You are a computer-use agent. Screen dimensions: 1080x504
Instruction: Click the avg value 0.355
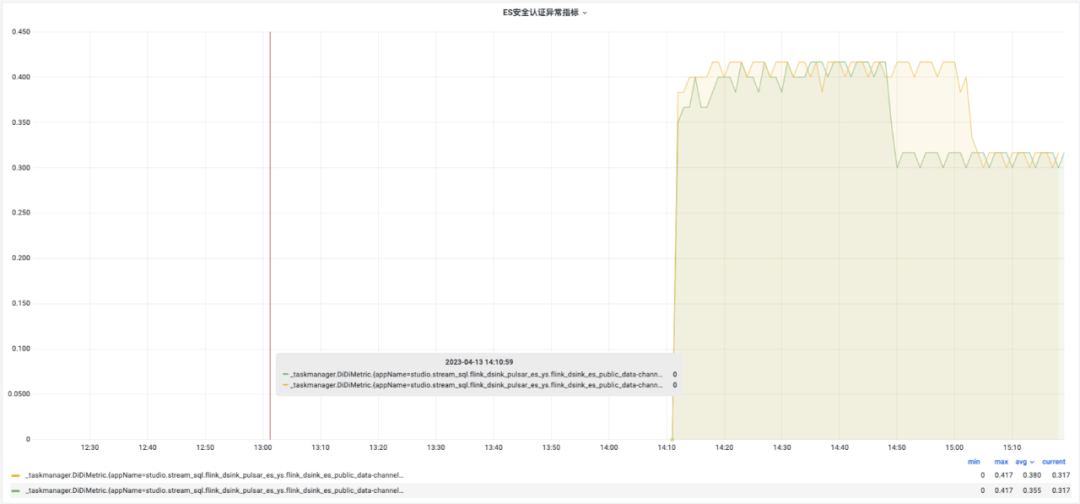(x=1032, y=491)
